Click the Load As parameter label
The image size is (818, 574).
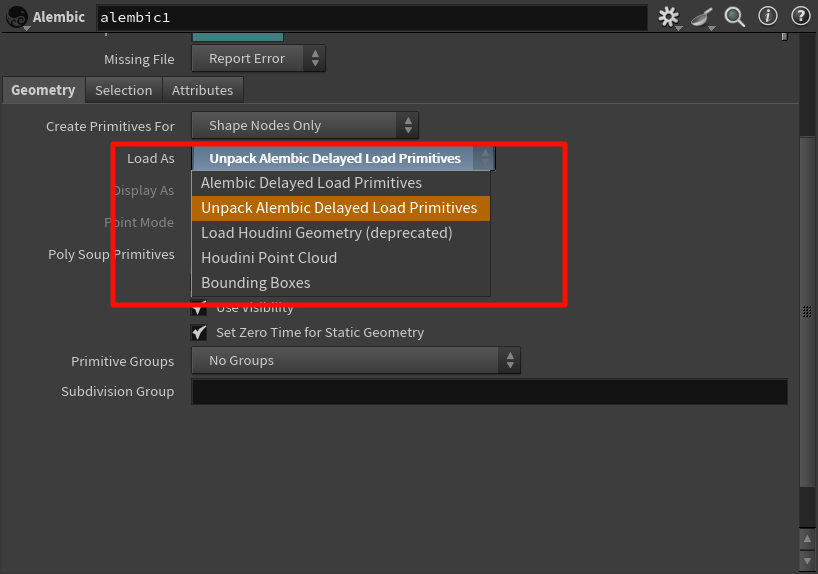[151, 159]
